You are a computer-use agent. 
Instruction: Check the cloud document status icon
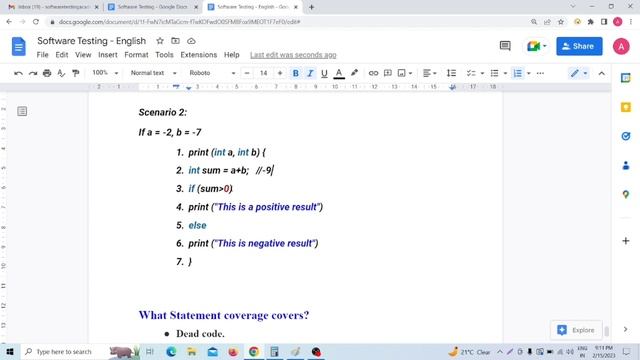pyautogui.click(x=191, y=41)
